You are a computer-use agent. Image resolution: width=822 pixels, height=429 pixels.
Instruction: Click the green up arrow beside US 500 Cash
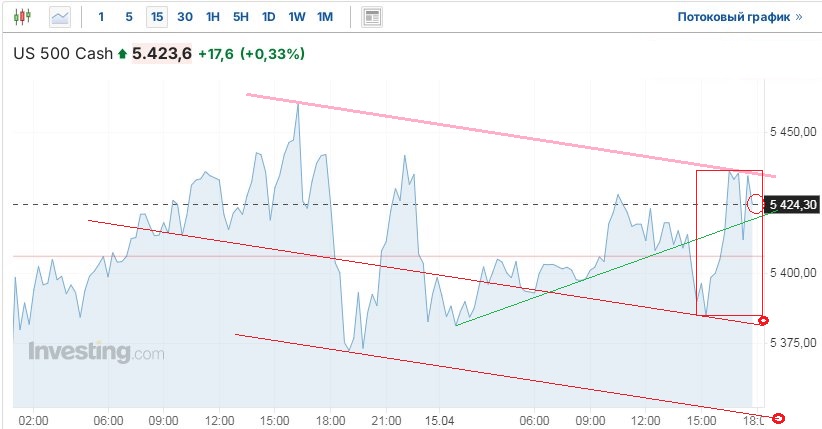[123, 54]
